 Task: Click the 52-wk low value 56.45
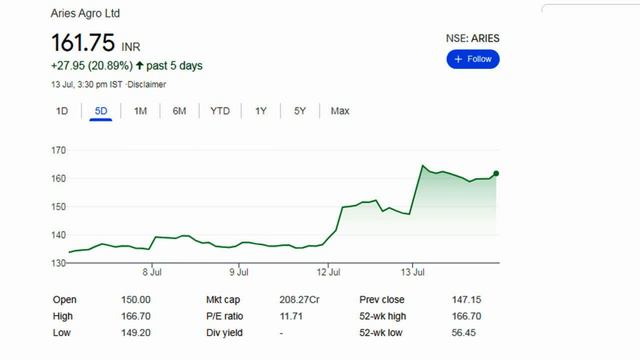tap(464, 333)
